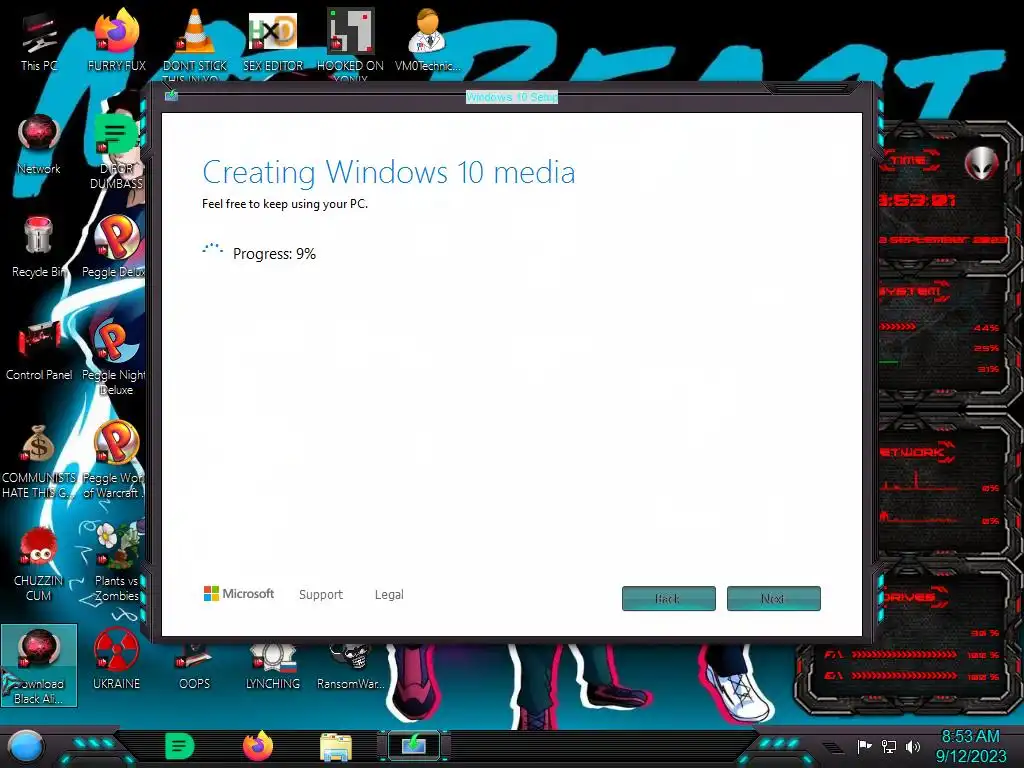Open the Support link in Setup
The width and height of the screenshot is (1024, 768).
tap(321, 594)
